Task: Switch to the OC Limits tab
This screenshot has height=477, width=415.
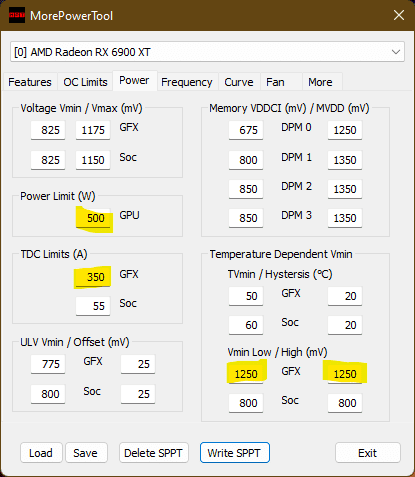Action: pos(85,82)
